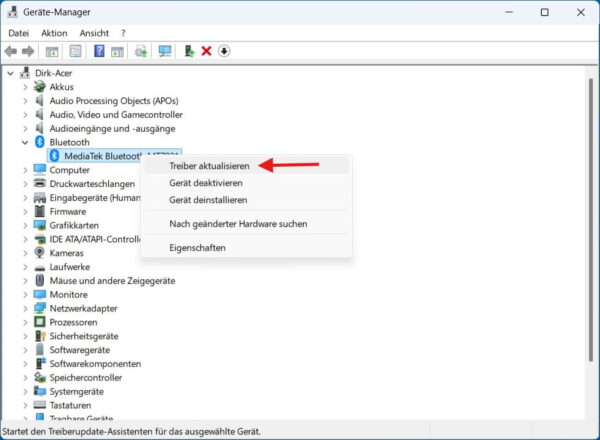Click the scan for hardware changes monitor icon
600x440 pixels.
tap(165, 51)
